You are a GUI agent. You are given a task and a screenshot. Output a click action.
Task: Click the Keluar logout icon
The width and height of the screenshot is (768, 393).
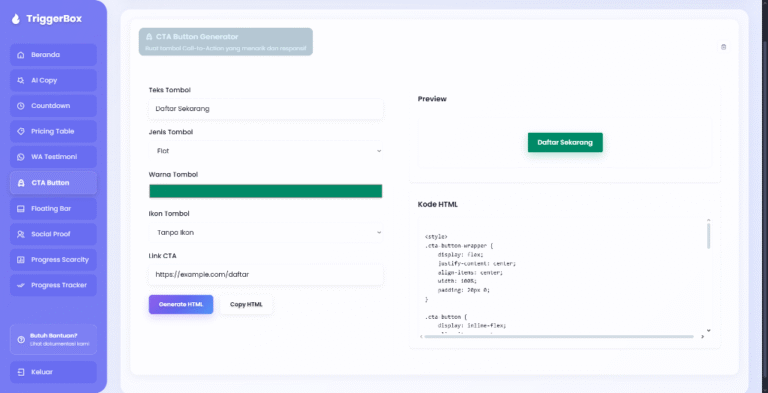point(21,372)
